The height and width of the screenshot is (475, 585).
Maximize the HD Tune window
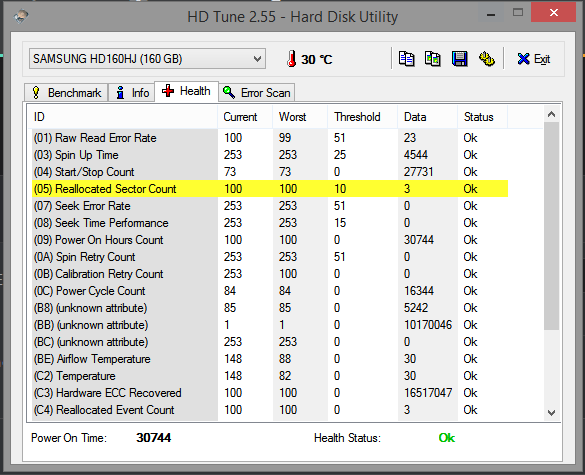[x=518, y=13]
